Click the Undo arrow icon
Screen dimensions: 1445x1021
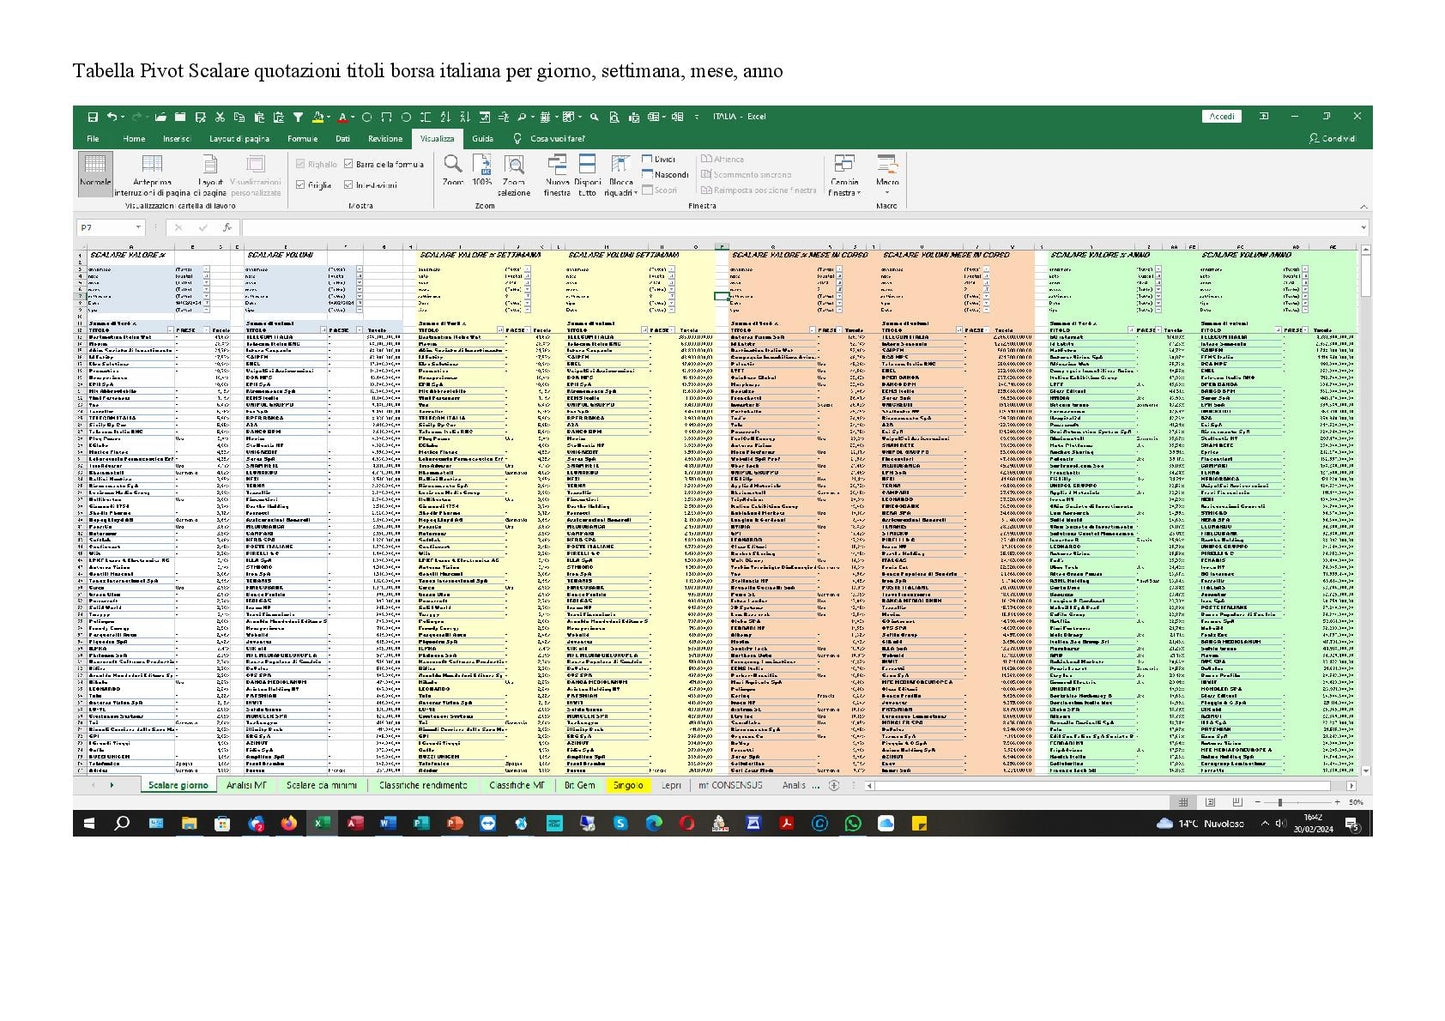(x=111, y=117)
